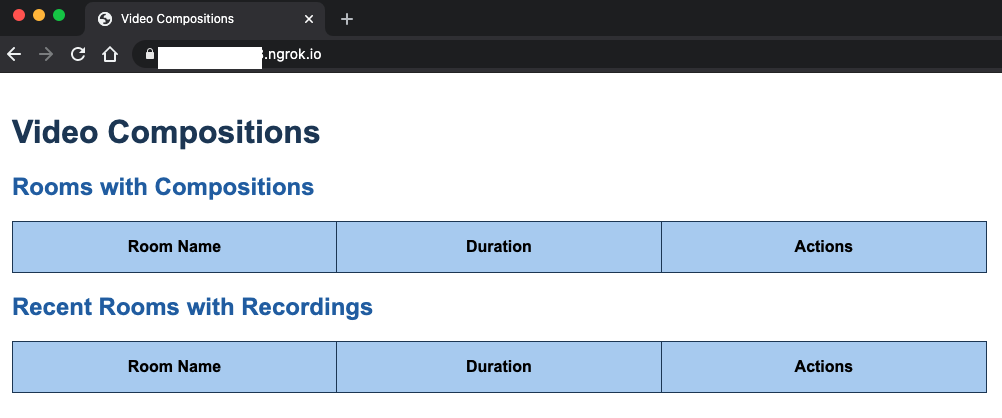This screenshot has height=418, width=1002.
Task: Close the Video Compositions tab
Action: coord(309,19)
